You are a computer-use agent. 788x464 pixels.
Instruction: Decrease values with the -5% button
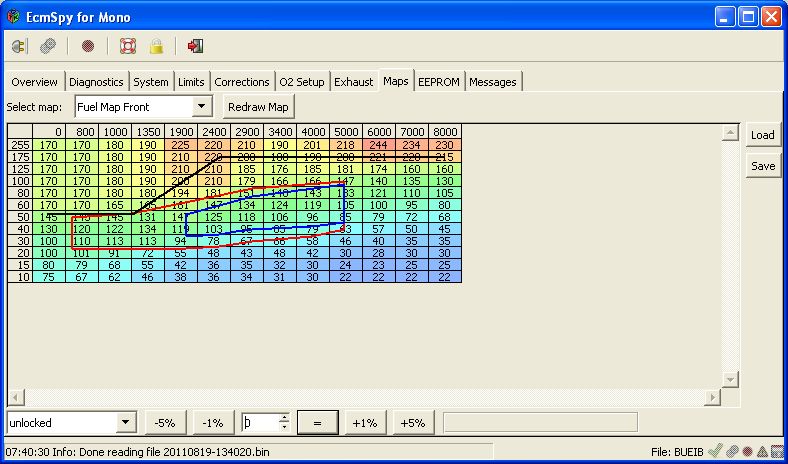tap(165, 423)
